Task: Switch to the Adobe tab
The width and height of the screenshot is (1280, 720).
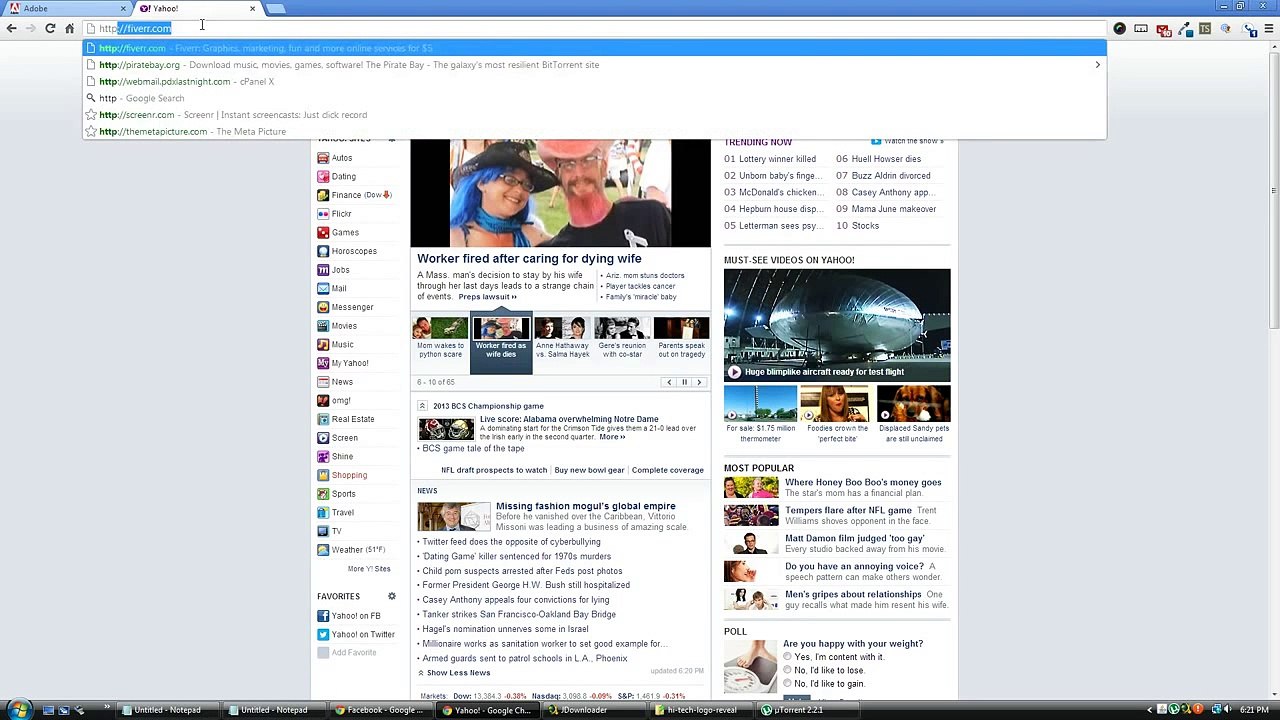Action: click(x=66, y=9)
